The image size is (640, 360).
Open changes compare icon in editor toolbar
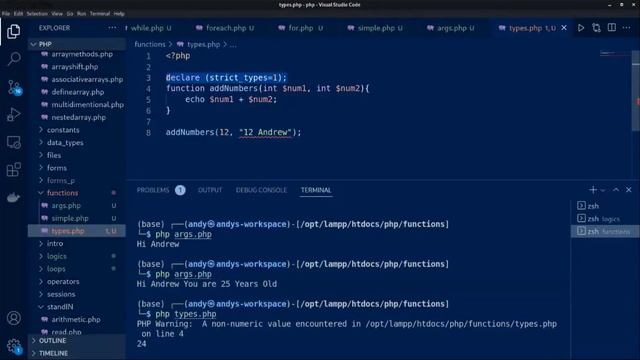(596, 28)
